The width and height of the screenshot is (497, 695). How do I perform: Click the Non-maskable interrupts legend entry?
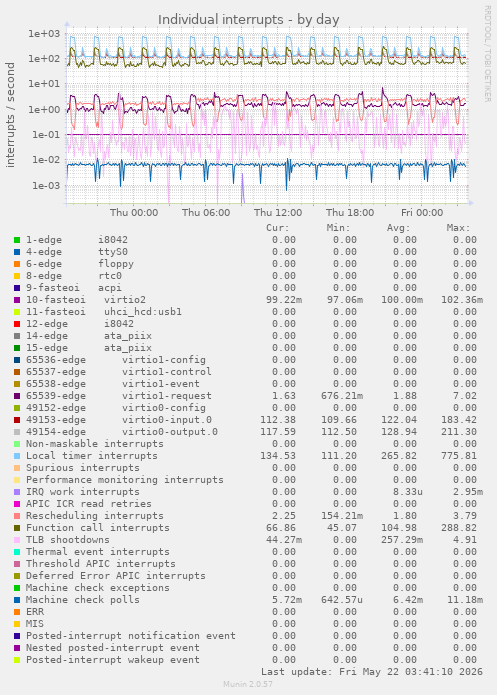pyautogui.click(x=95, y=444)
